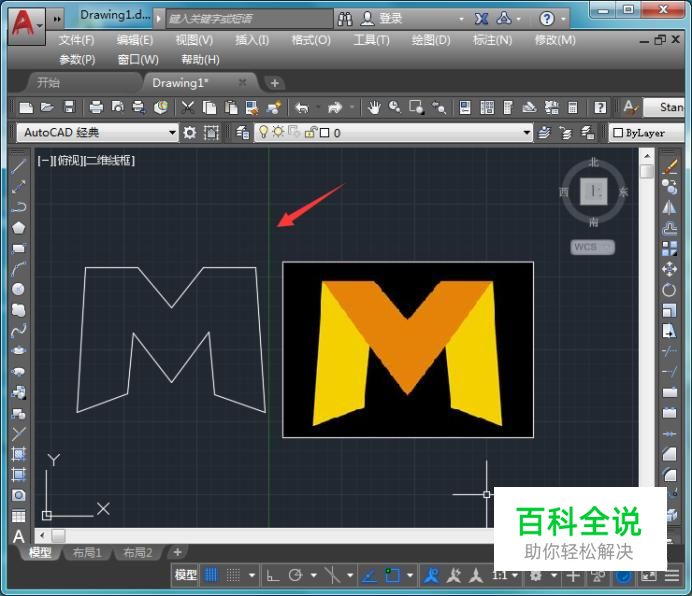The image size is (692, 596).
Task: Select the Line tool in draw toolbar
Action: pyautogui.click(x=18, y=166)
